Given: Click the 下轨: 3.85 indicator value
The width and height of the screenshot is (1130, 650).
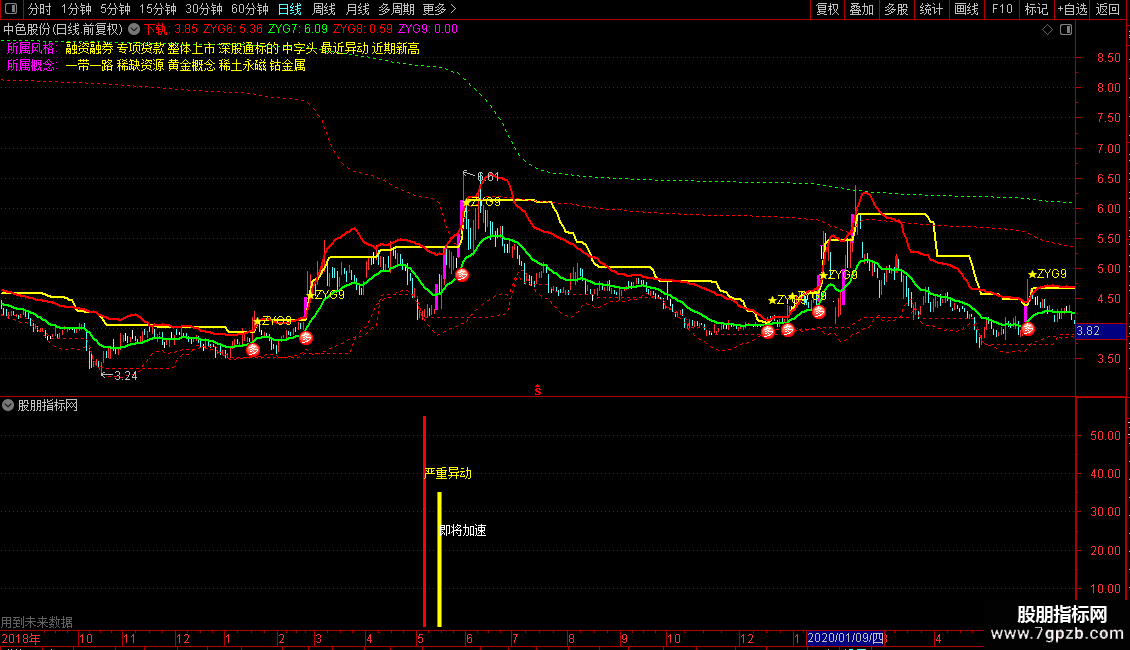Looking at the screenshot, I should pos(171,30).
